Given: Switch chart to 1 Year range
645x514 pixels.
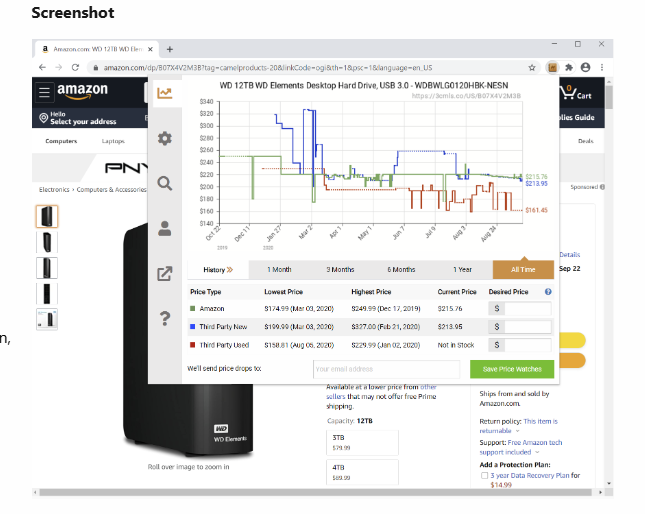Looking at the screenshot, I should point(462,270).
